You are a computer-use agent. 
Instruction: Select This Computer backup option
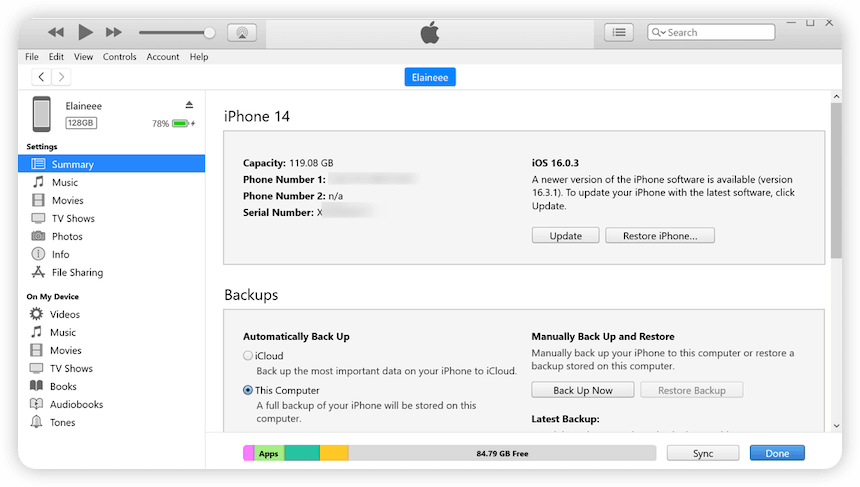tap(248, 390)
